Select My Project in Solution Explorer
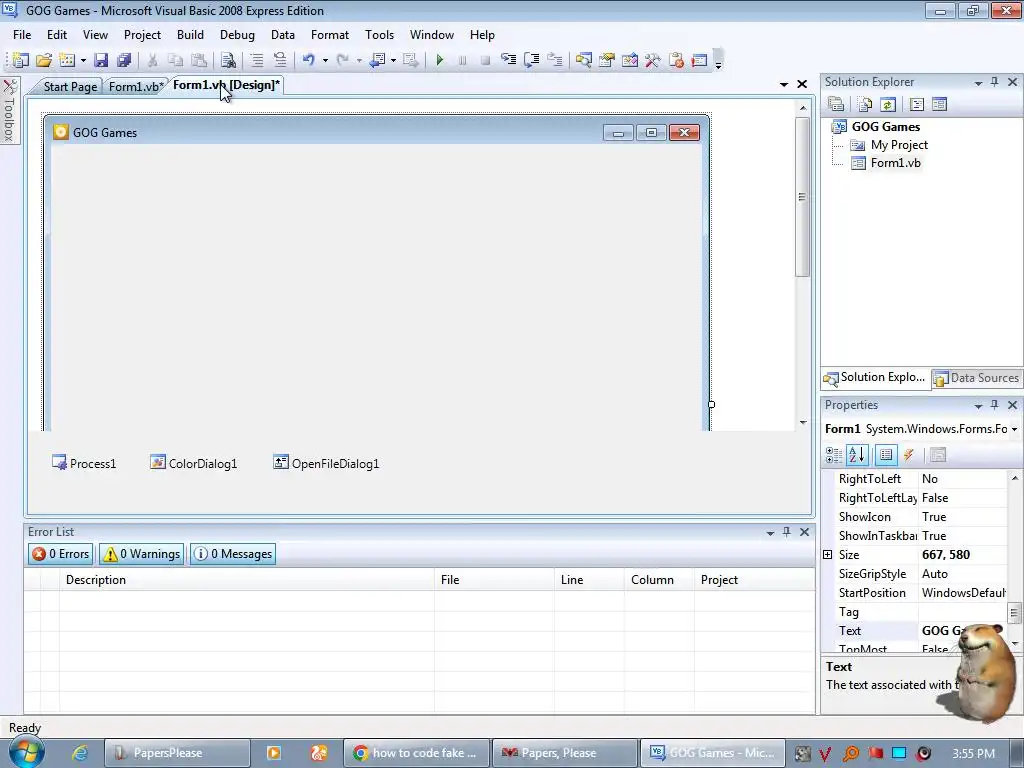This screenshot has width=1024, height=768. click(x=899, y=144)
